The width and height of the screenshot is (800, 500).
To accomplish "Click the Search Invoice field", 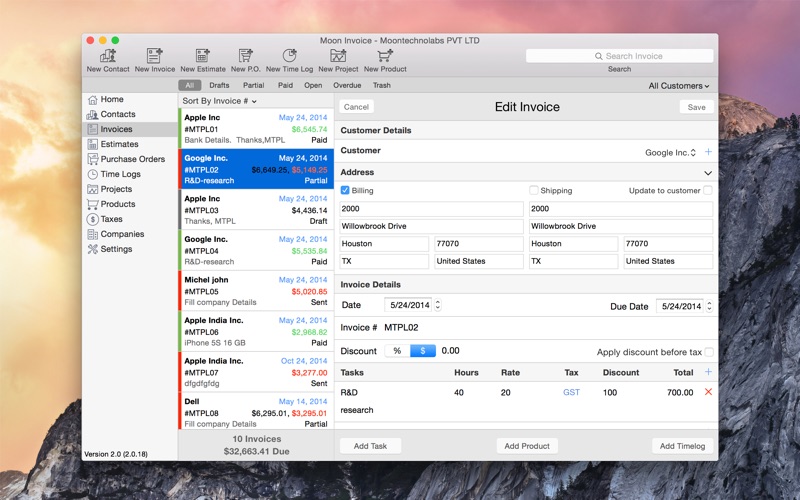I will click(x=619, y=56).
